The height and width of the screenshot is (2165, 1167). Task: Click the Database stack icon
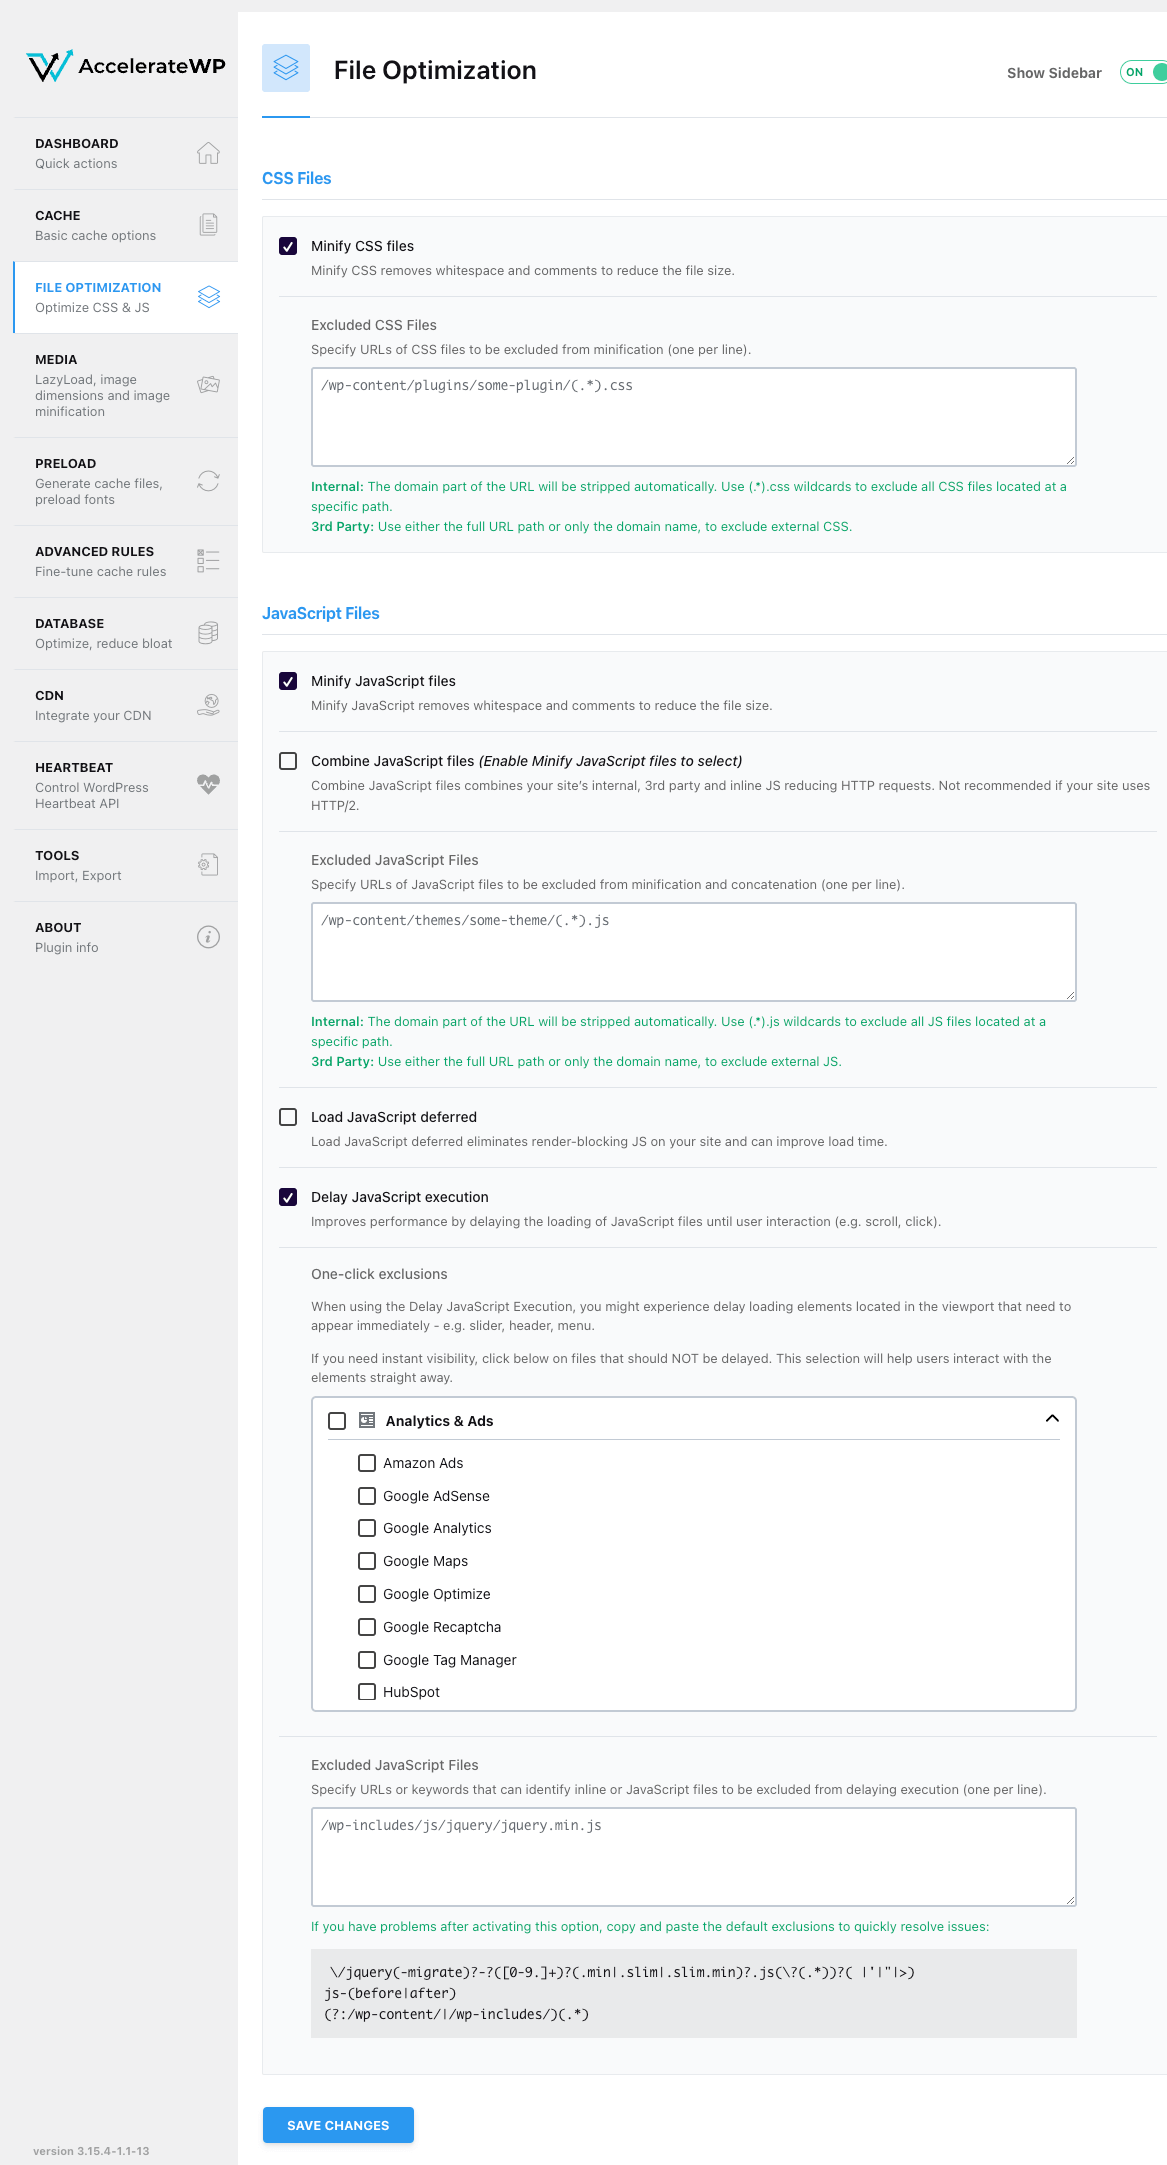[208, 633]
